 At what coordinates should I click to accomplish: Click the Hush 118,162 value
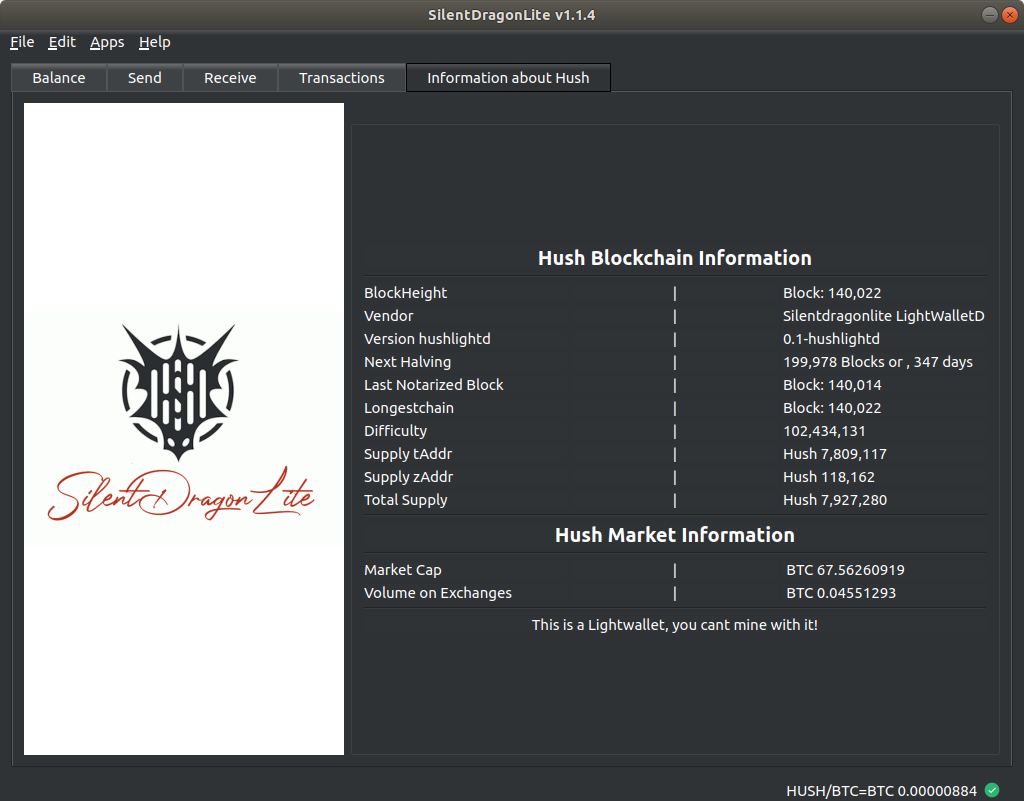[829, 477]
